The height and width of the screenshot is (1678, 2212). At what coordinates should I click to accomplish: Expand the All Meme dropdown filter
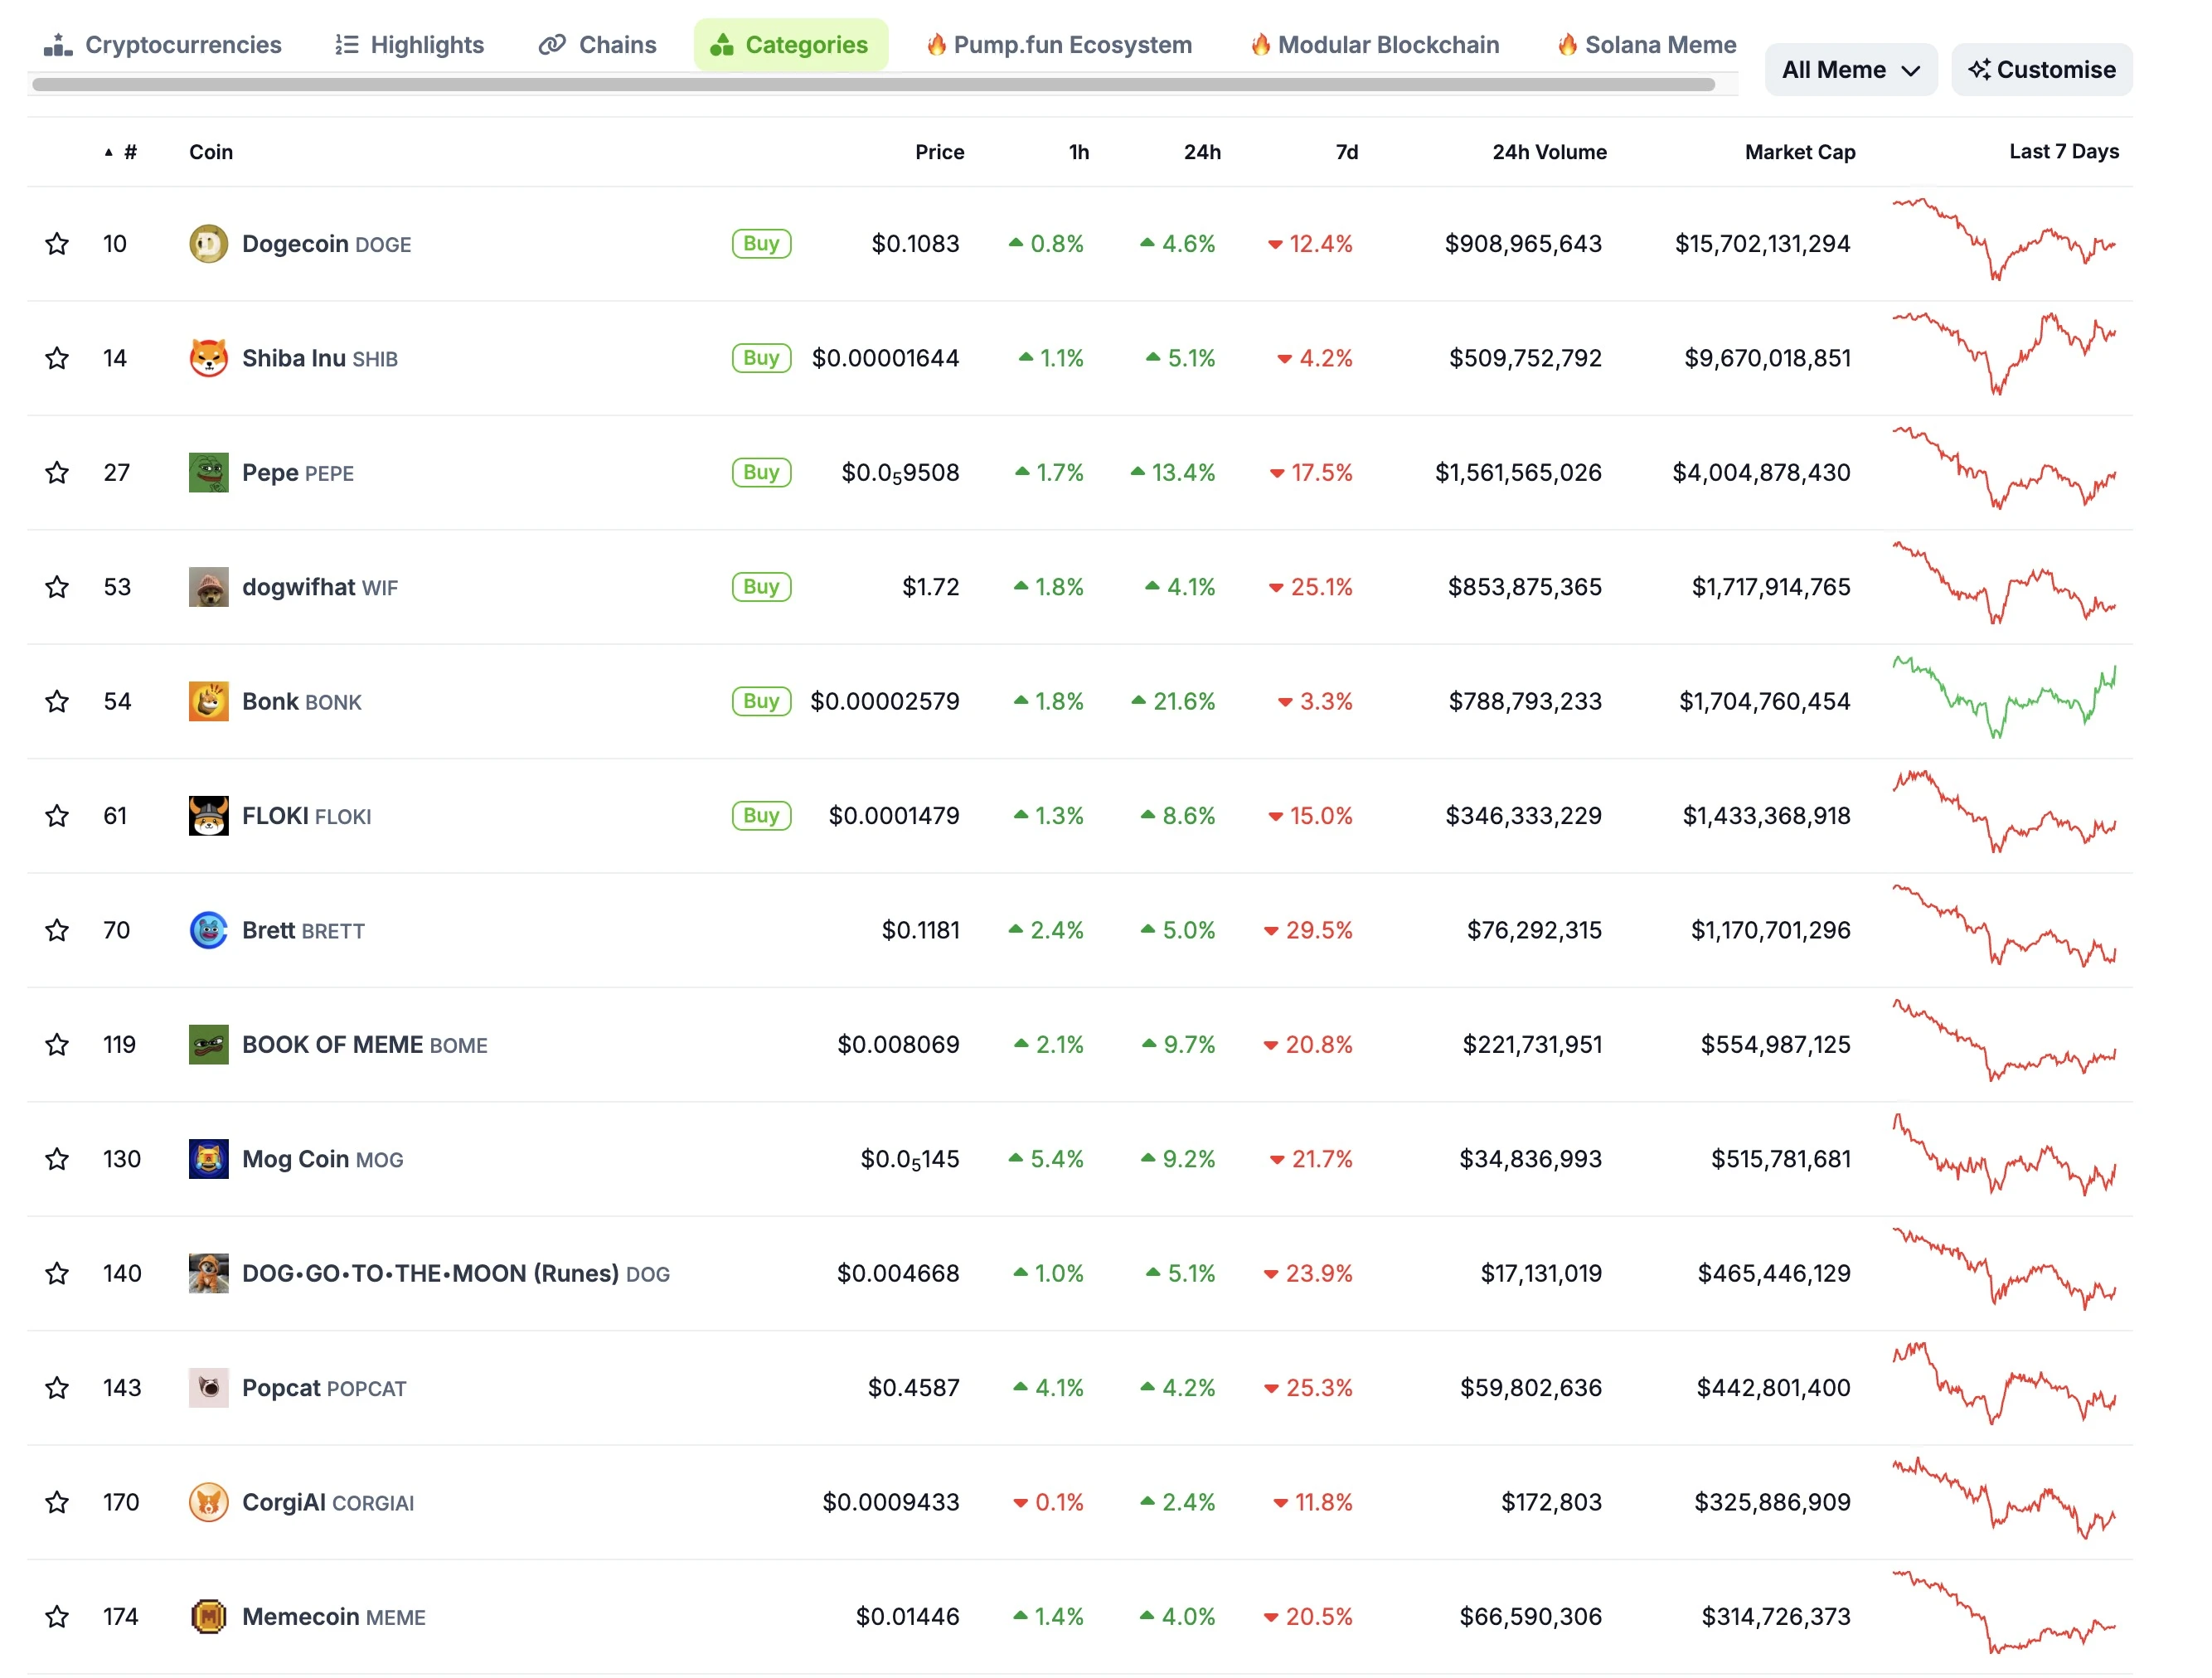pos(1849,69)
